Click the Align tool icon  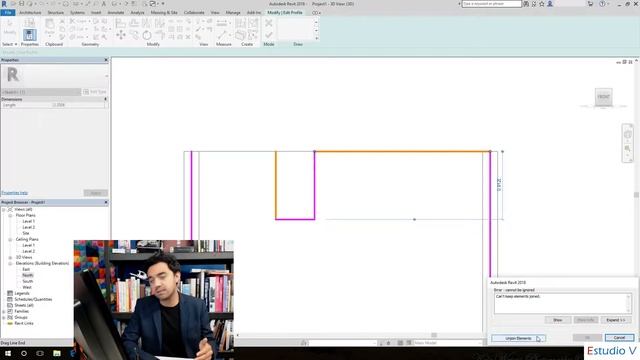[x=121, y=23]
